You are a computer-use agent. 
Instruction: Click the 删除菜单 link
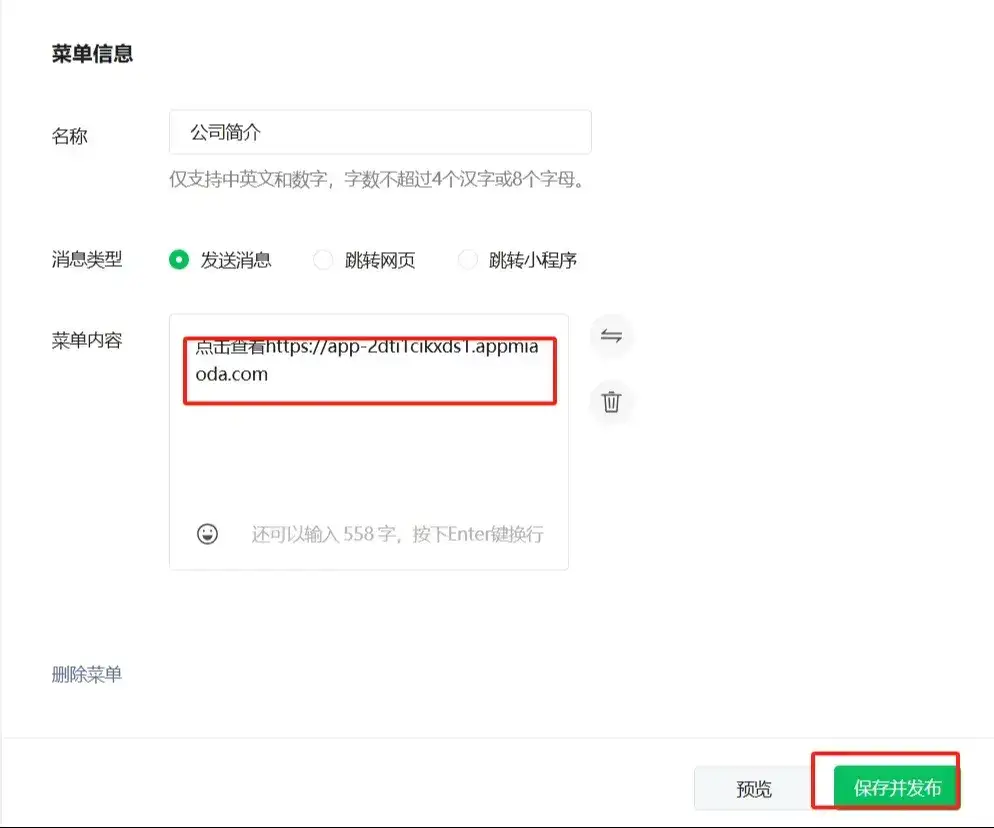coord(87,674)
